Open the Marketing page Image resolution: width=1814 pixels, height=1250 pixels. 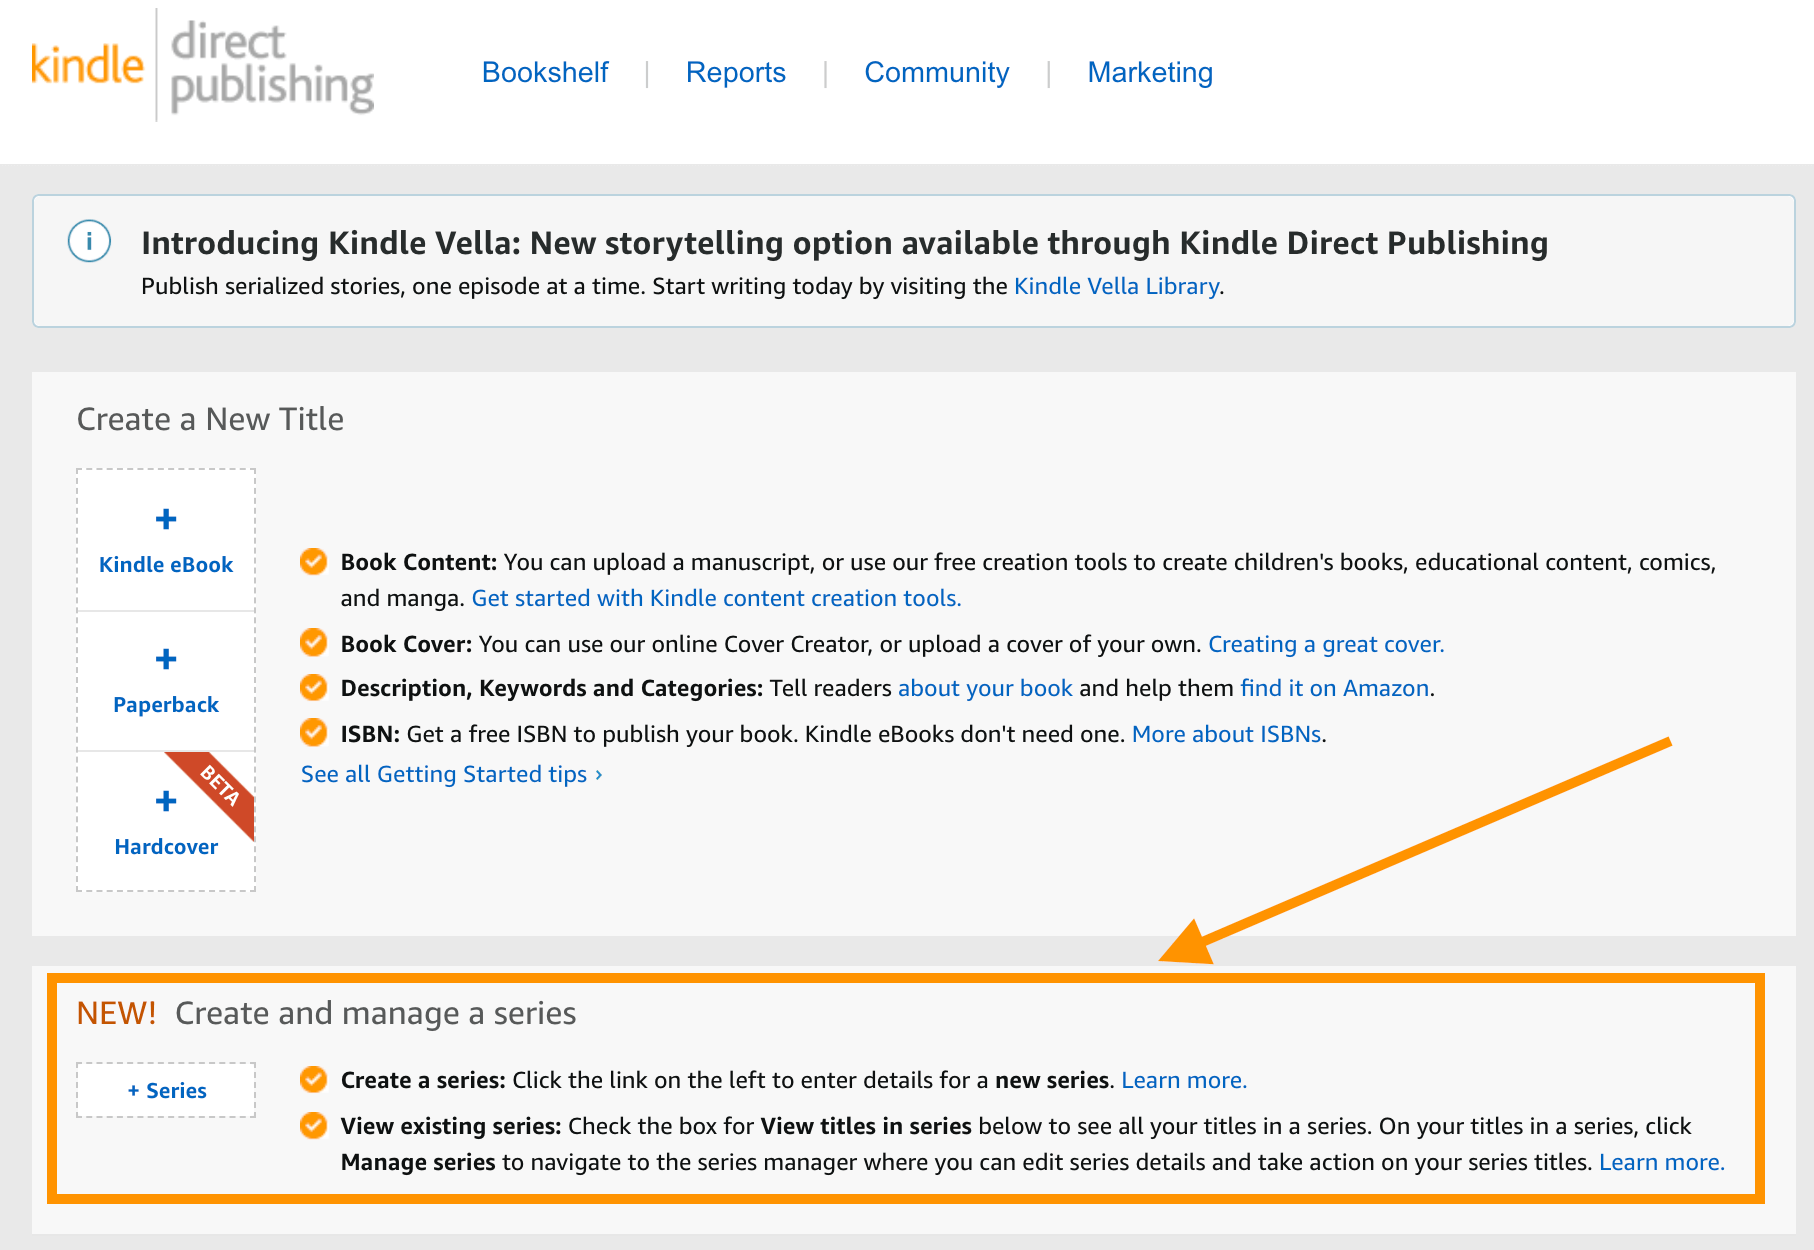coord(1150,72)
